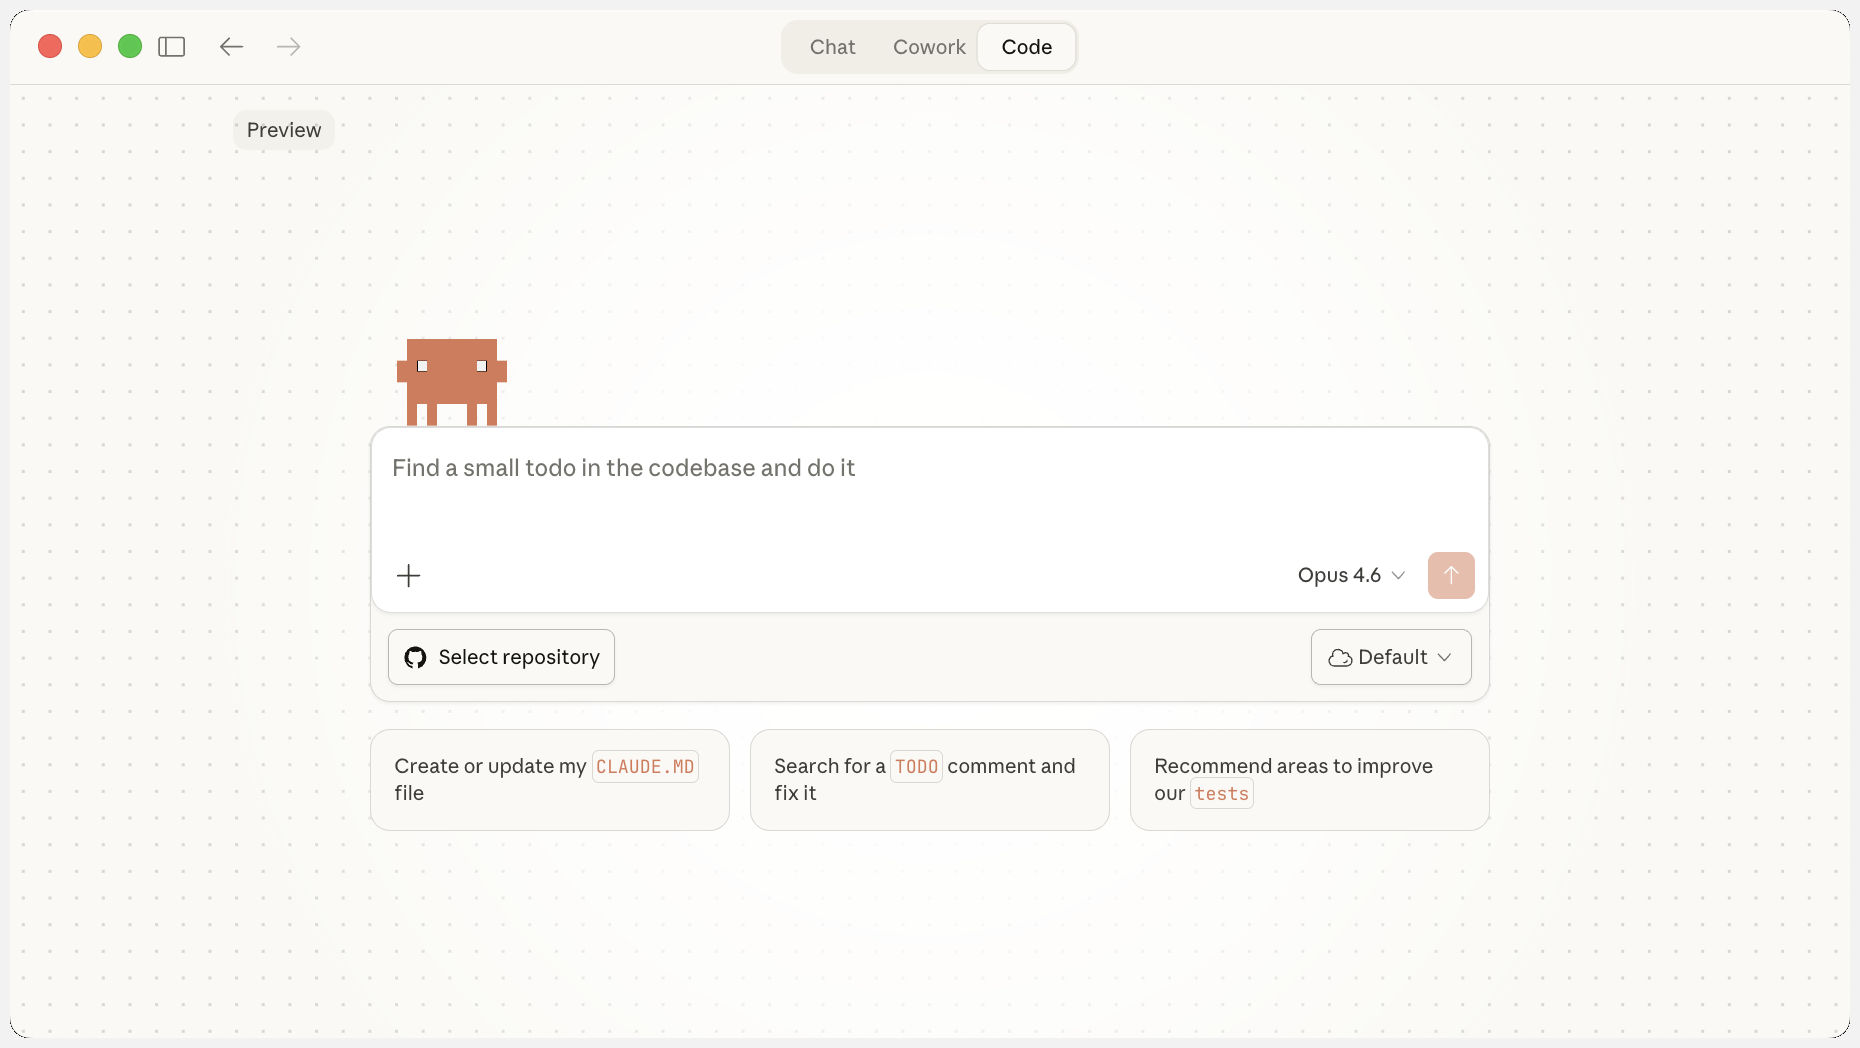
Task: Choose the 'Create or update my CLAUDE.MD file' suggestion
Action: [550, 780]
